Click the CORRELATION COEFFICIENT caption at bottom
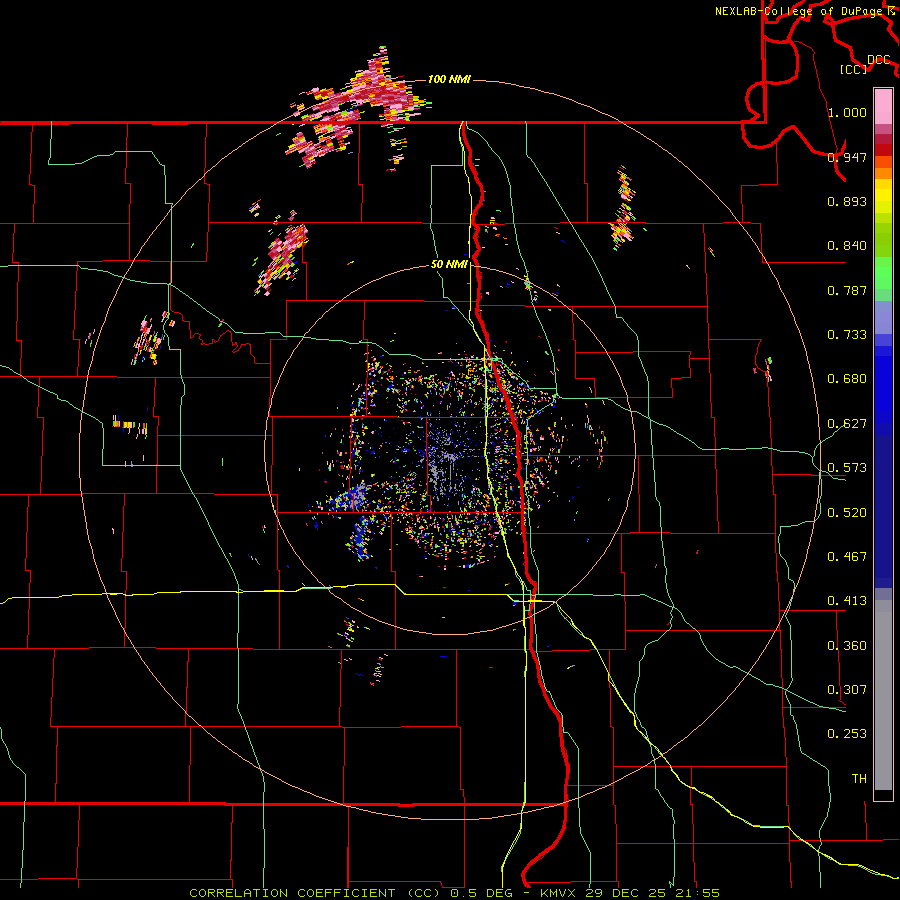 pos(455,893)
